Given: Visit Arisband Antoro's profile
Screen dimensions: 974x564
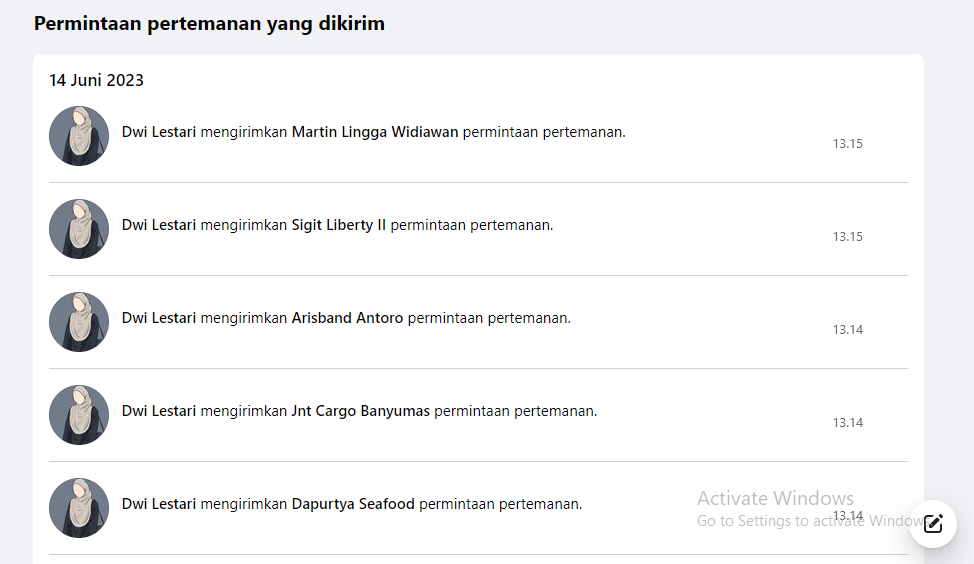Looking at the screenshot, I should tap(347, 318).
